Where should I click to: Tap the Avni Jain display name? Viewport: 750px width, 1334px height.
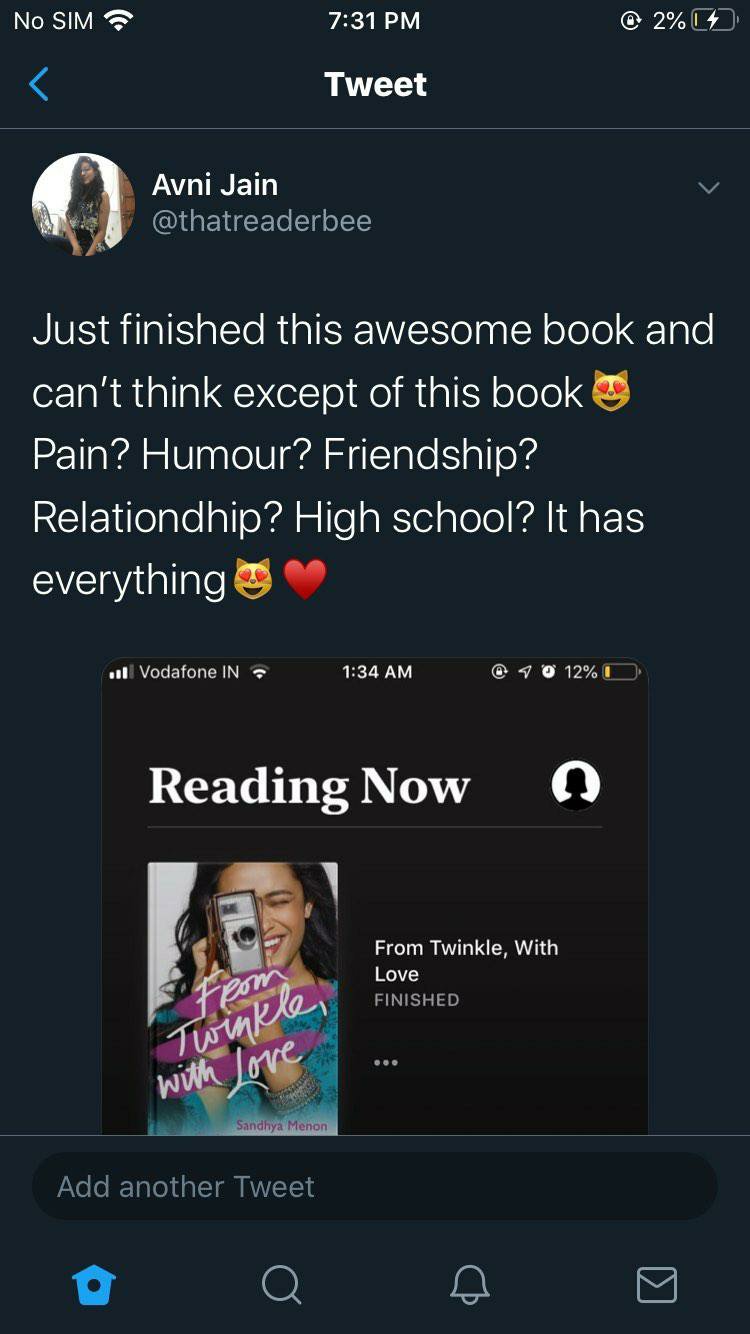pyautogui.click(x=214, y=184)
